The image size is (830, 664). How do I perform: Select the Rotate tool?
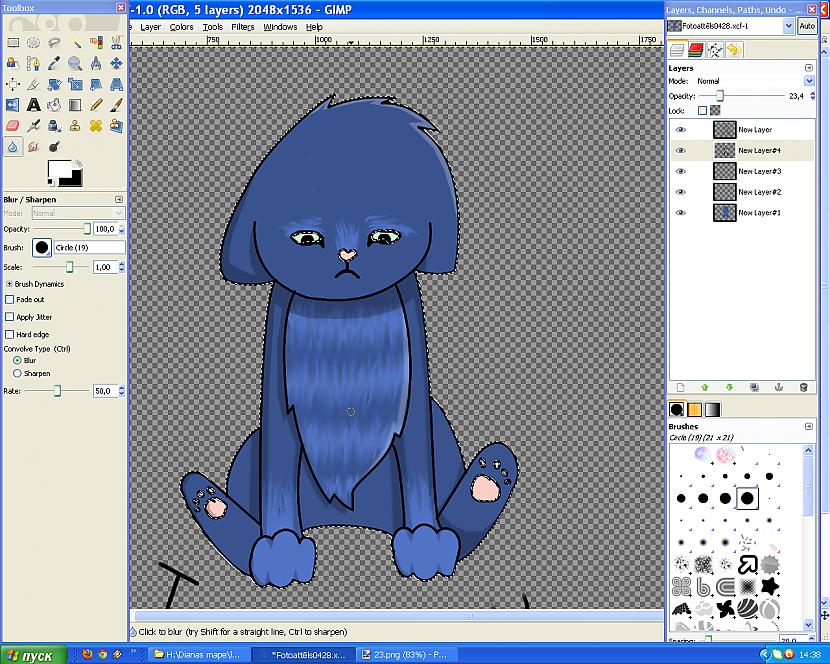coord(54,84)
